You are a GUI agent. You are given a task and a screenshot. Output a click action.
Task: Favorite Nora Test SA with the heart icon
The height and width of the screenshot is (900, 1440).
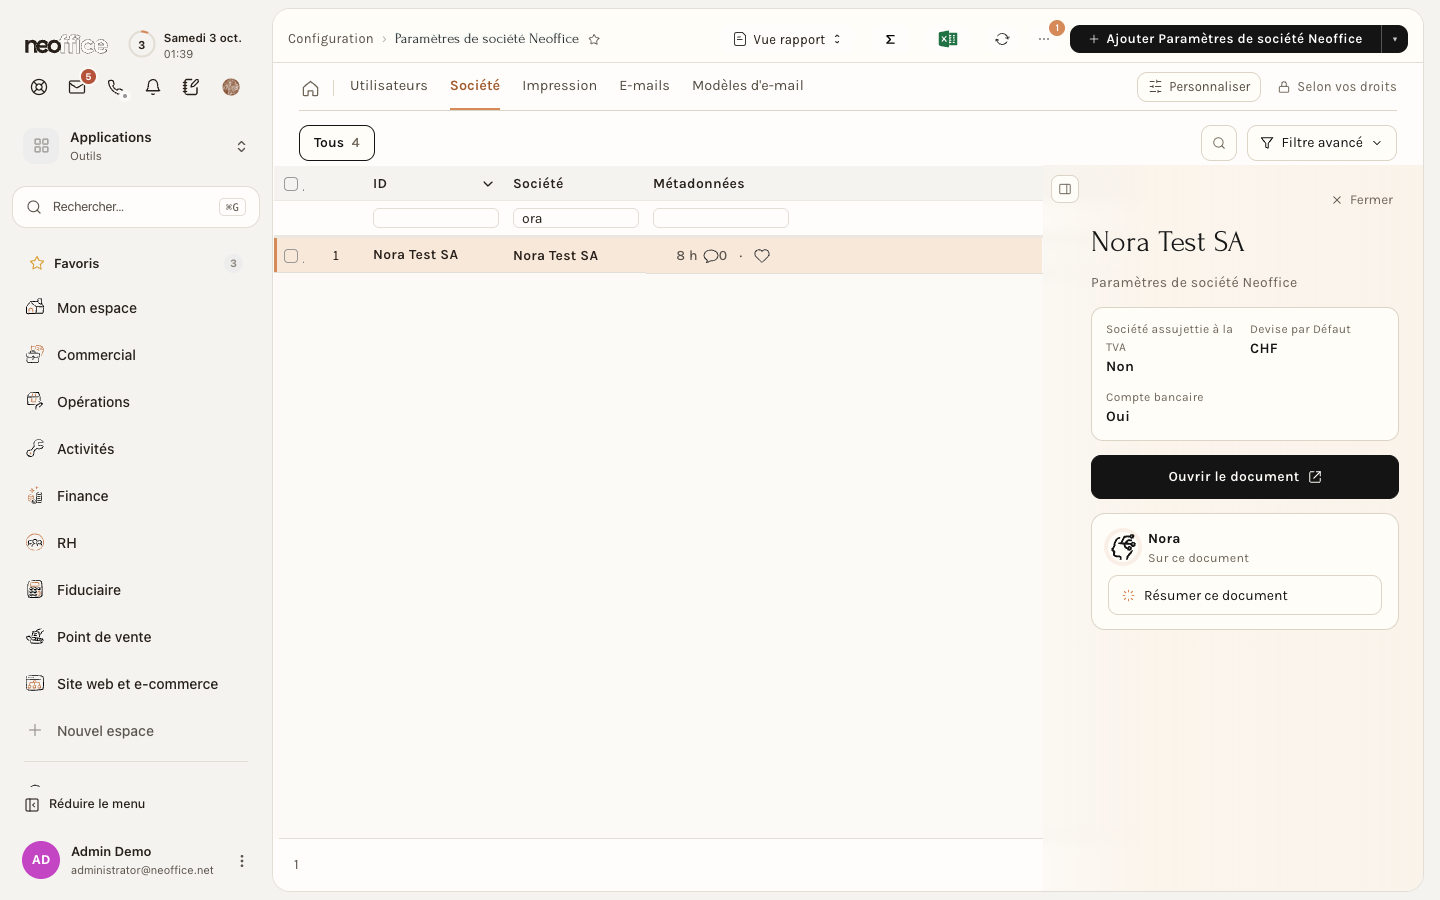coord(762,256)
